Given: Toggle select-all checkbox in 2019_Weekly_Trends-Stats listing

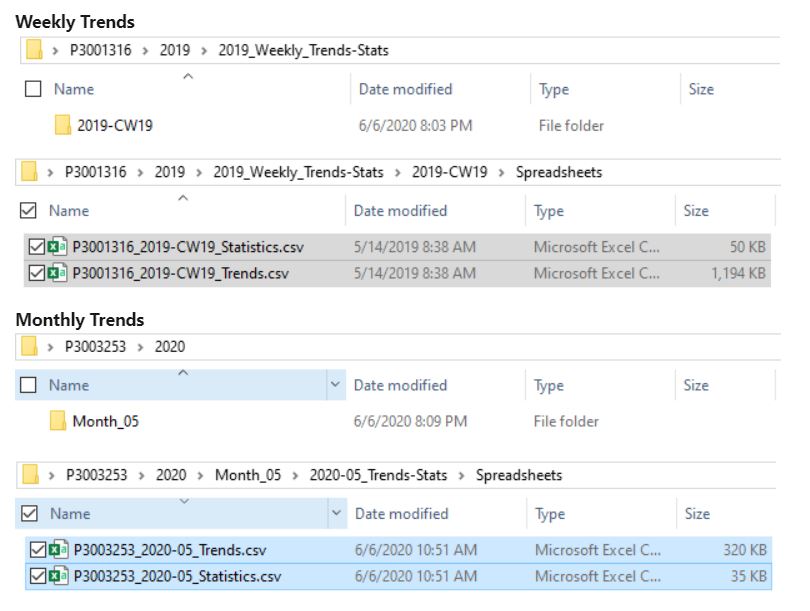Looking at the screenshot, I should [33, 89].
